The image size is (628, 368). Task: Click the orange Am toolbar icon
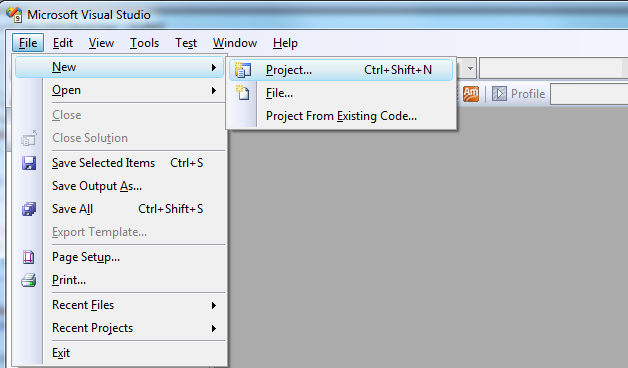pyautogui.click(x=471, y=94)
